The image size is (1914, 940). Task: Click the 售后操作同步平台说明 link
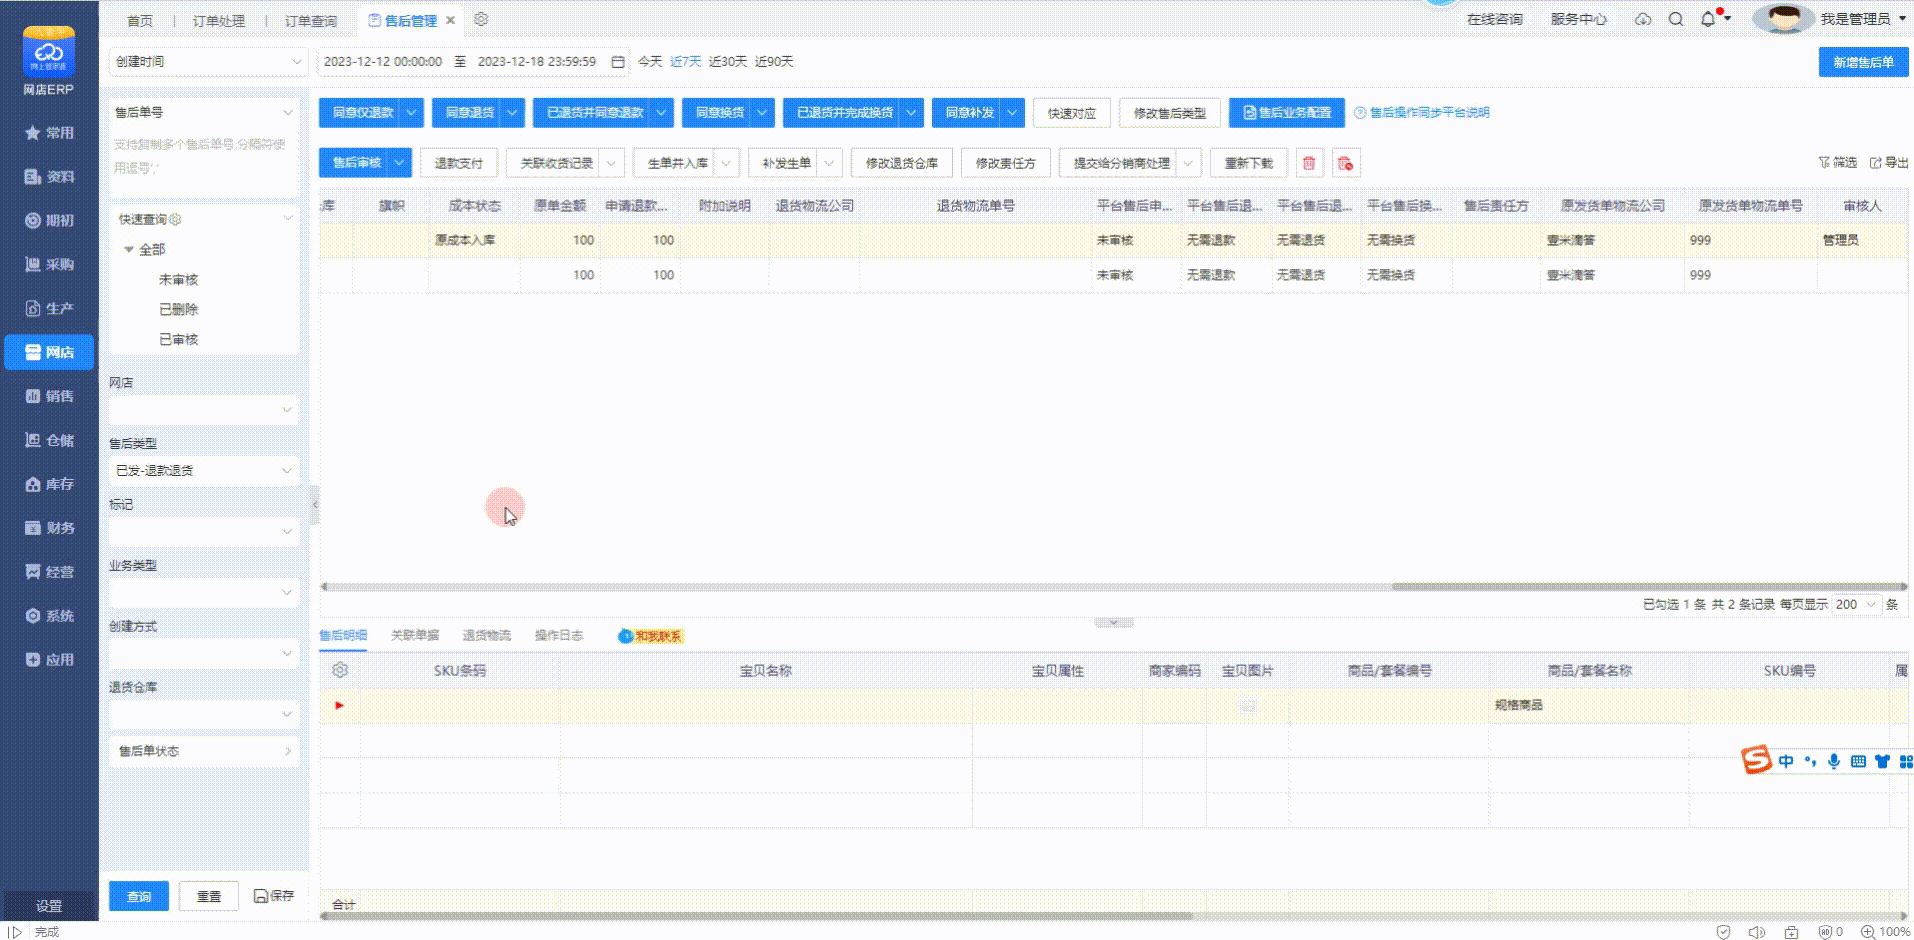pyautogui.click(x=1428, y=113)
